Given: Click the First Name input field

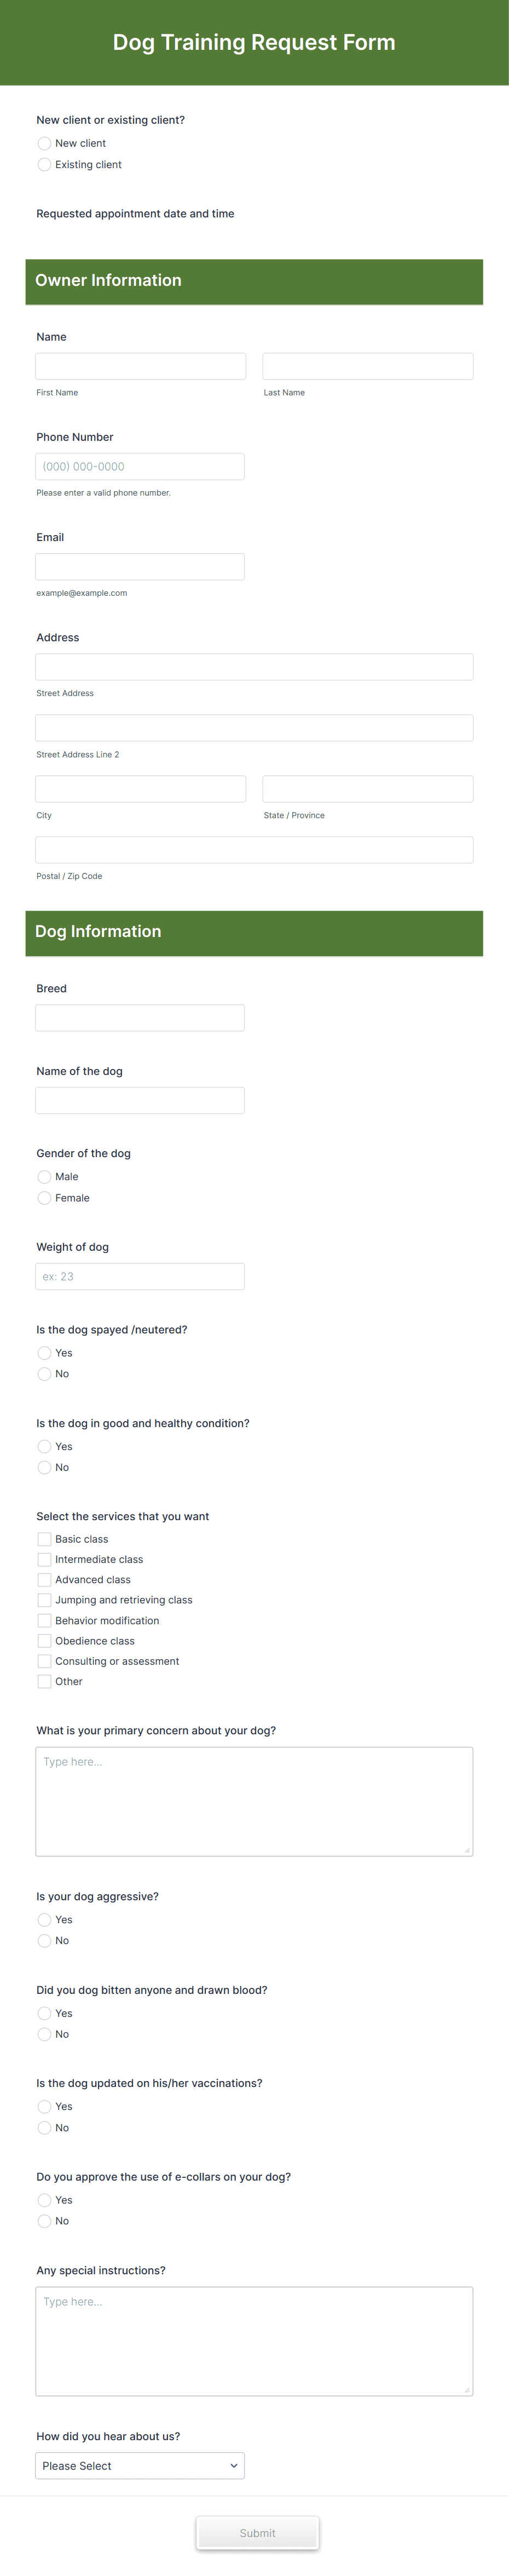Looking at the screenshot, I should 140,366.
